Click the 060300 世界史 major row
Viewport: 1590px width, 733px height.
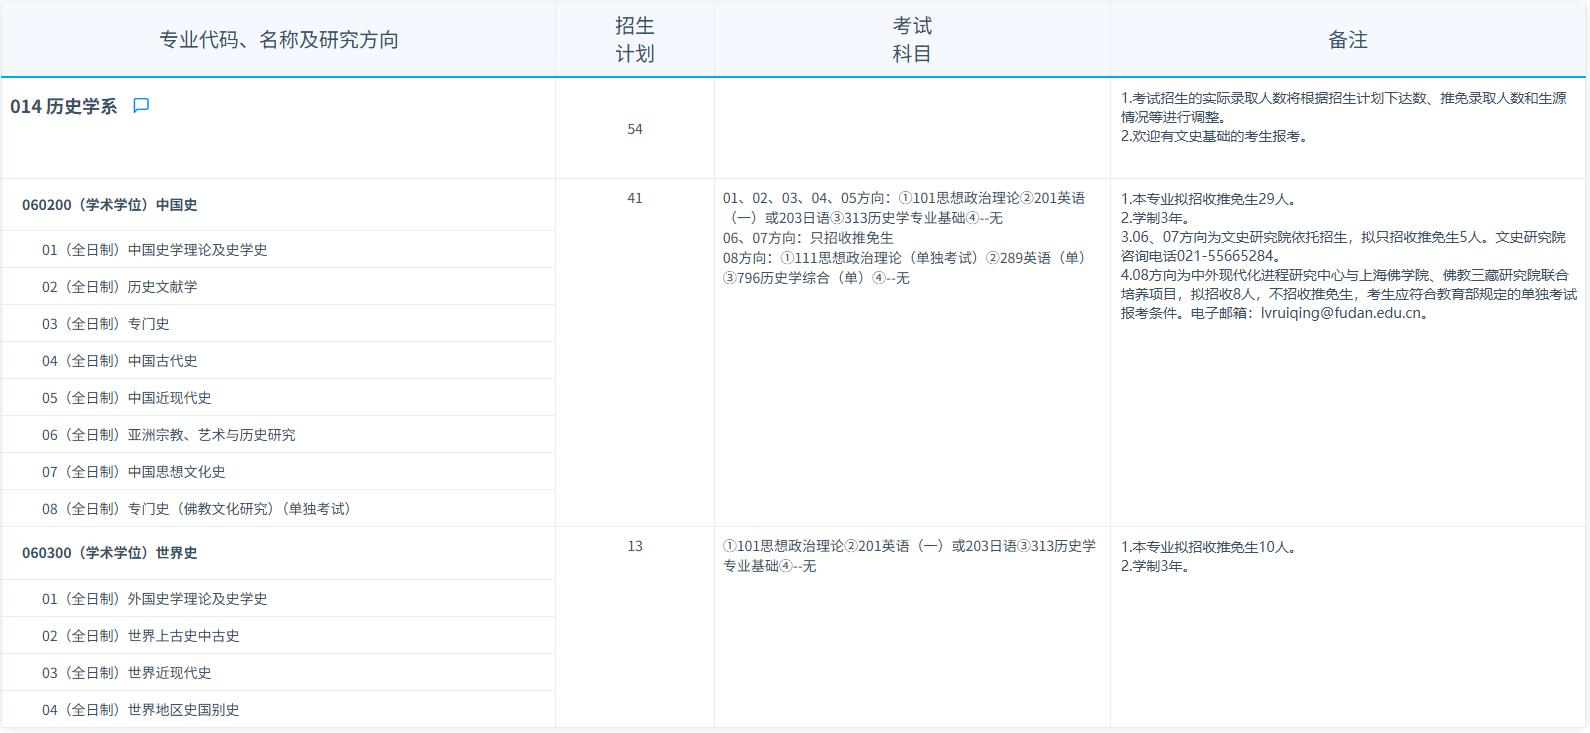(x=110, y=553)
